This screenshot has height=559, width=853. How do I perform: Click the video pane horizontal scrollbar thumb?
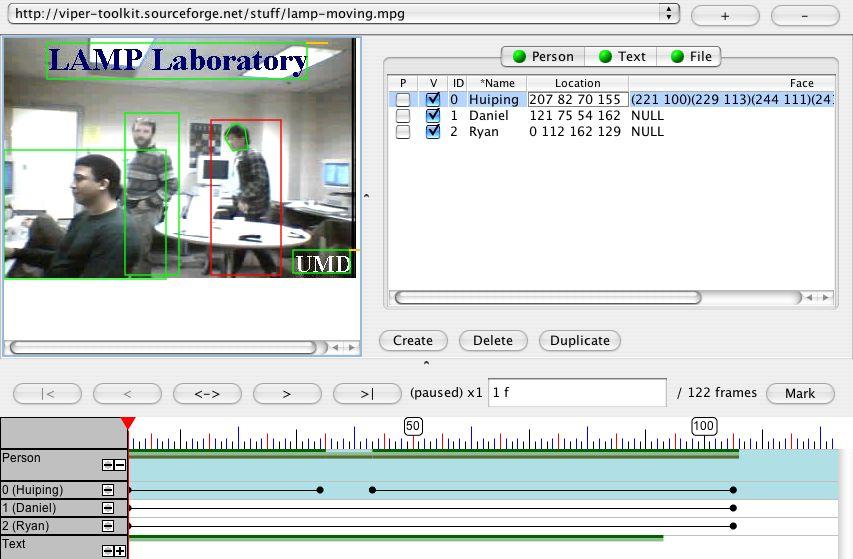click(163, 347)
